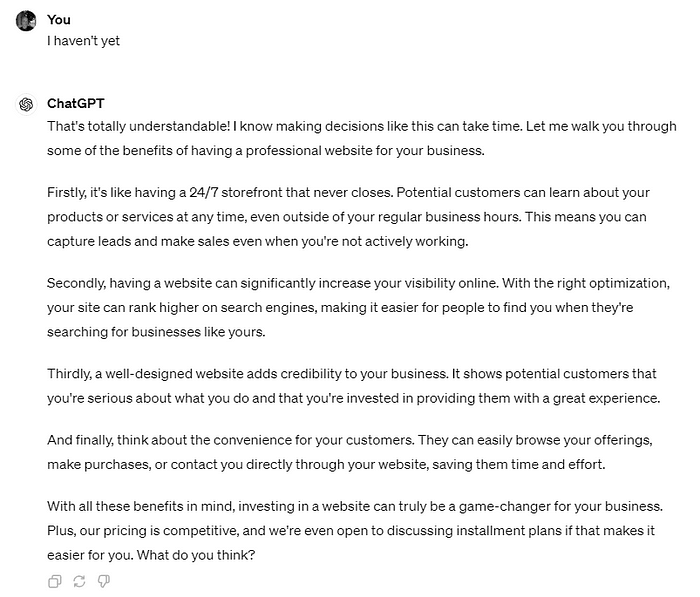Viewport: 700px width, 597px height.
Task: Click the ChatGPT logo avatar
Action: (26, 104)
